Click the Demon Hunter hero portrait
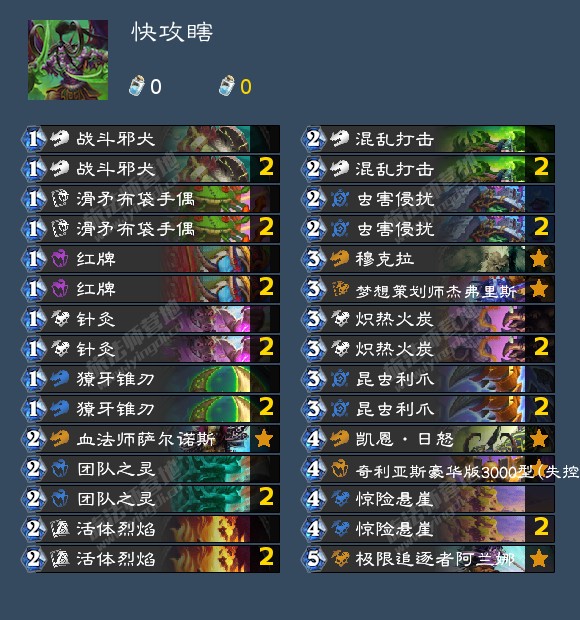The width and height of the screenshot is (580, 620). coord(68,60)
